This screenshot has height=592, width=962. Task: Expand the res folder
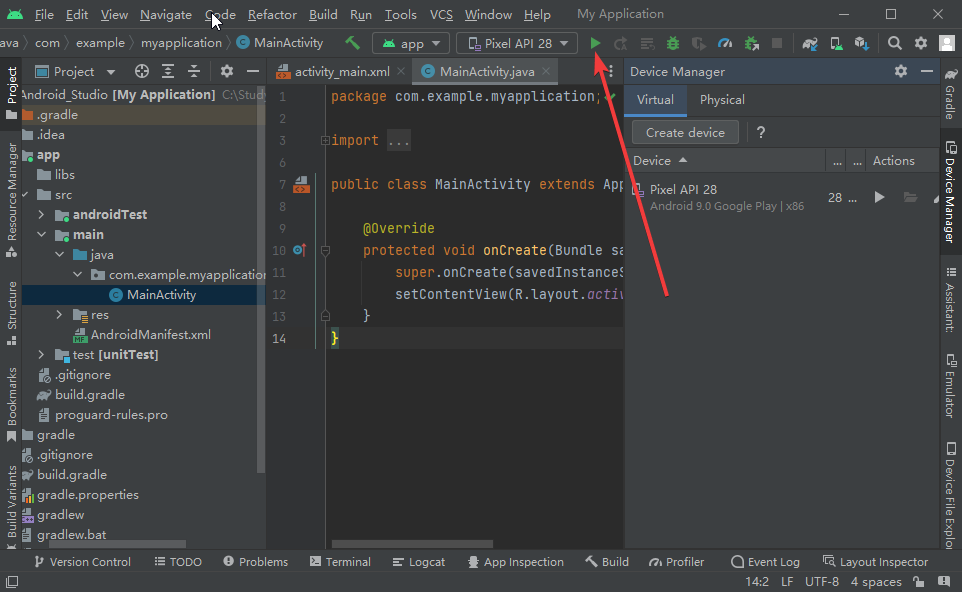[x=60, y=315]
